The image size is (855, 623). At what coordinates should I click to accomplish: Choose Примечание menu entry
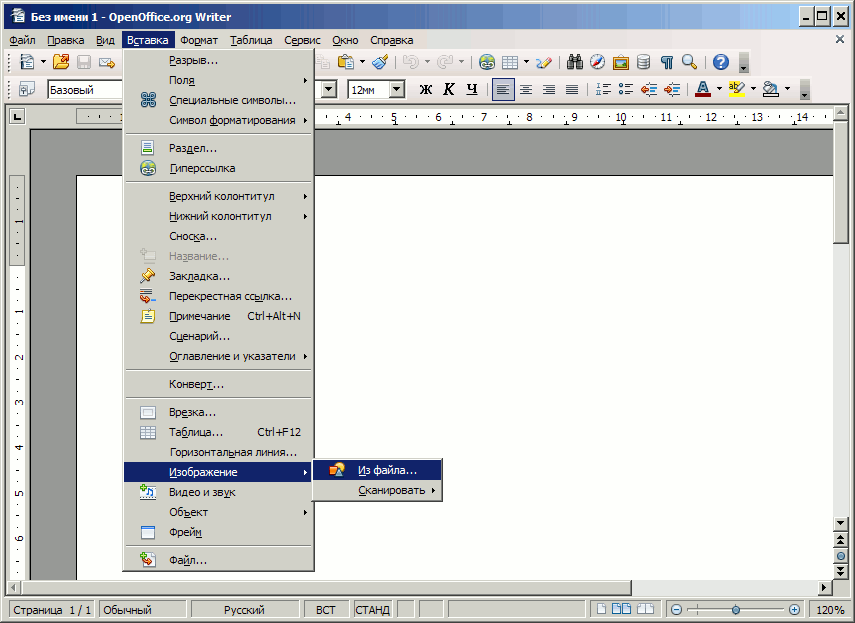pos(219,316)
